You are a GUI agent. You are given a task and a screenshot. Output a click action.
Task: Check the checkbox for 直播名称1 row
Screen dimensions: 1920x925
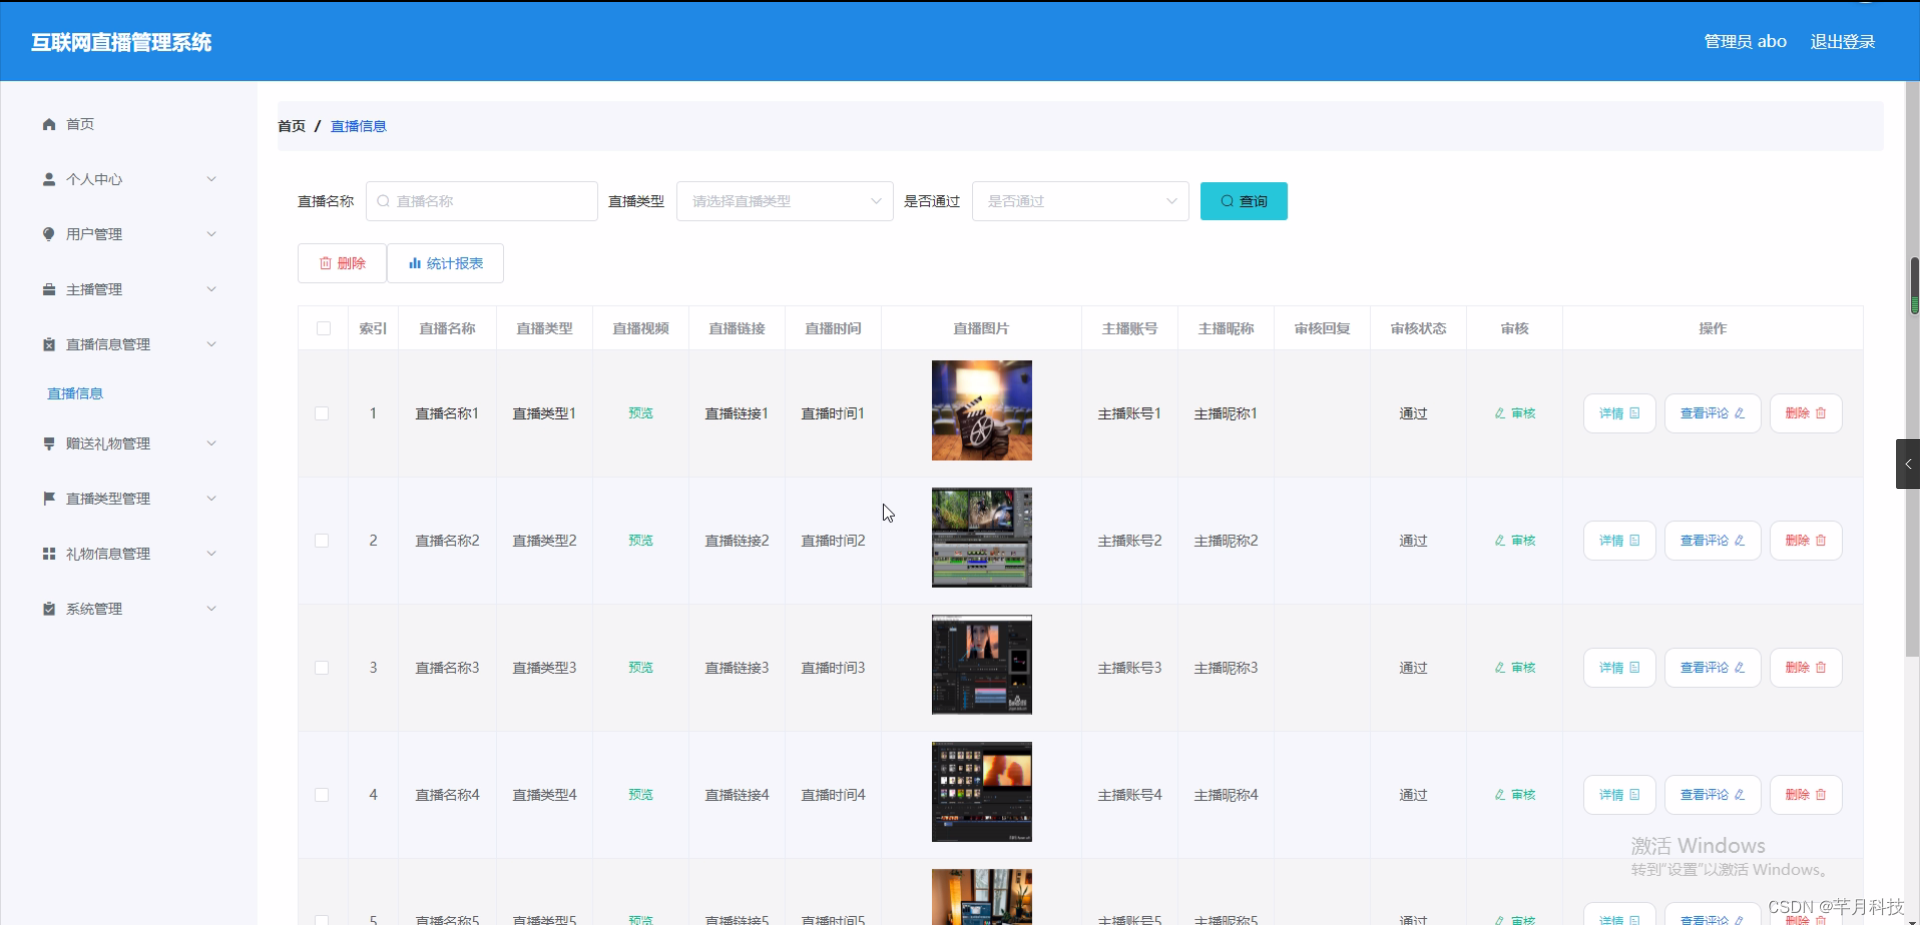pyautogui.click(x=322, y=413)
